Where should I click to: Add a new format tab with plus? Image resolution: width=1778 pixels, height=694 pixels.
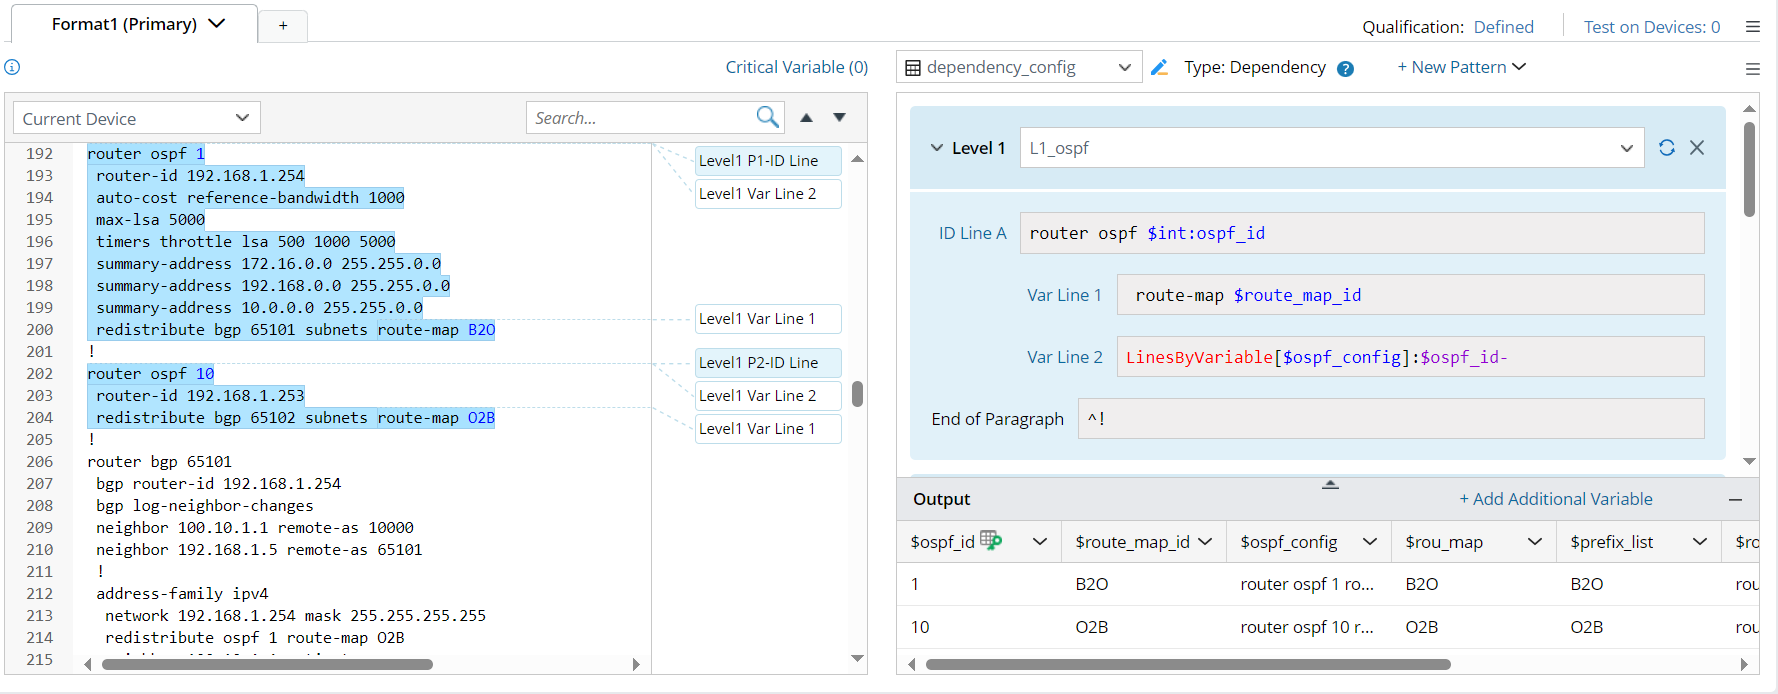283,25
